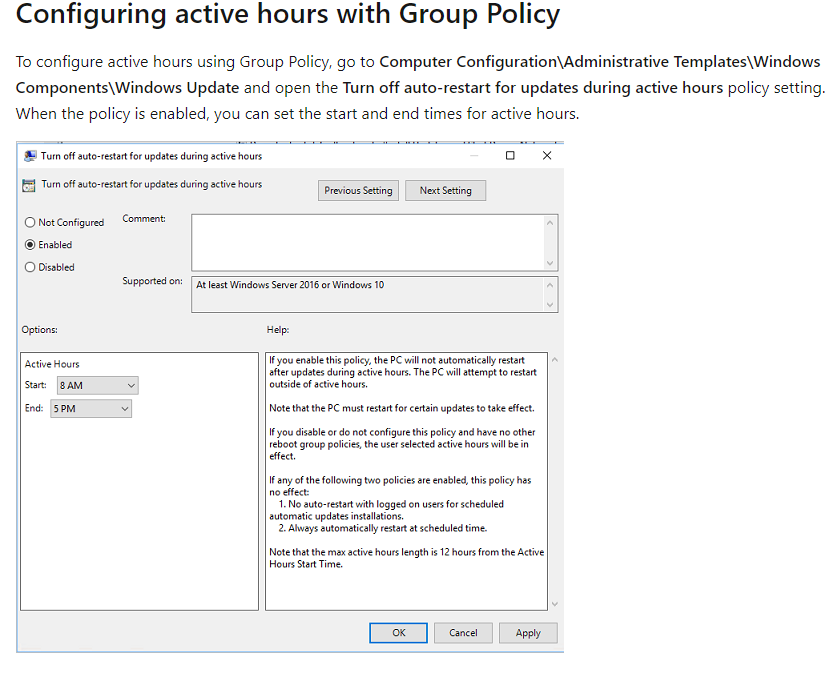Click the 'Supported on:' label
Viewport: 836px width, 684px height.
152,281
